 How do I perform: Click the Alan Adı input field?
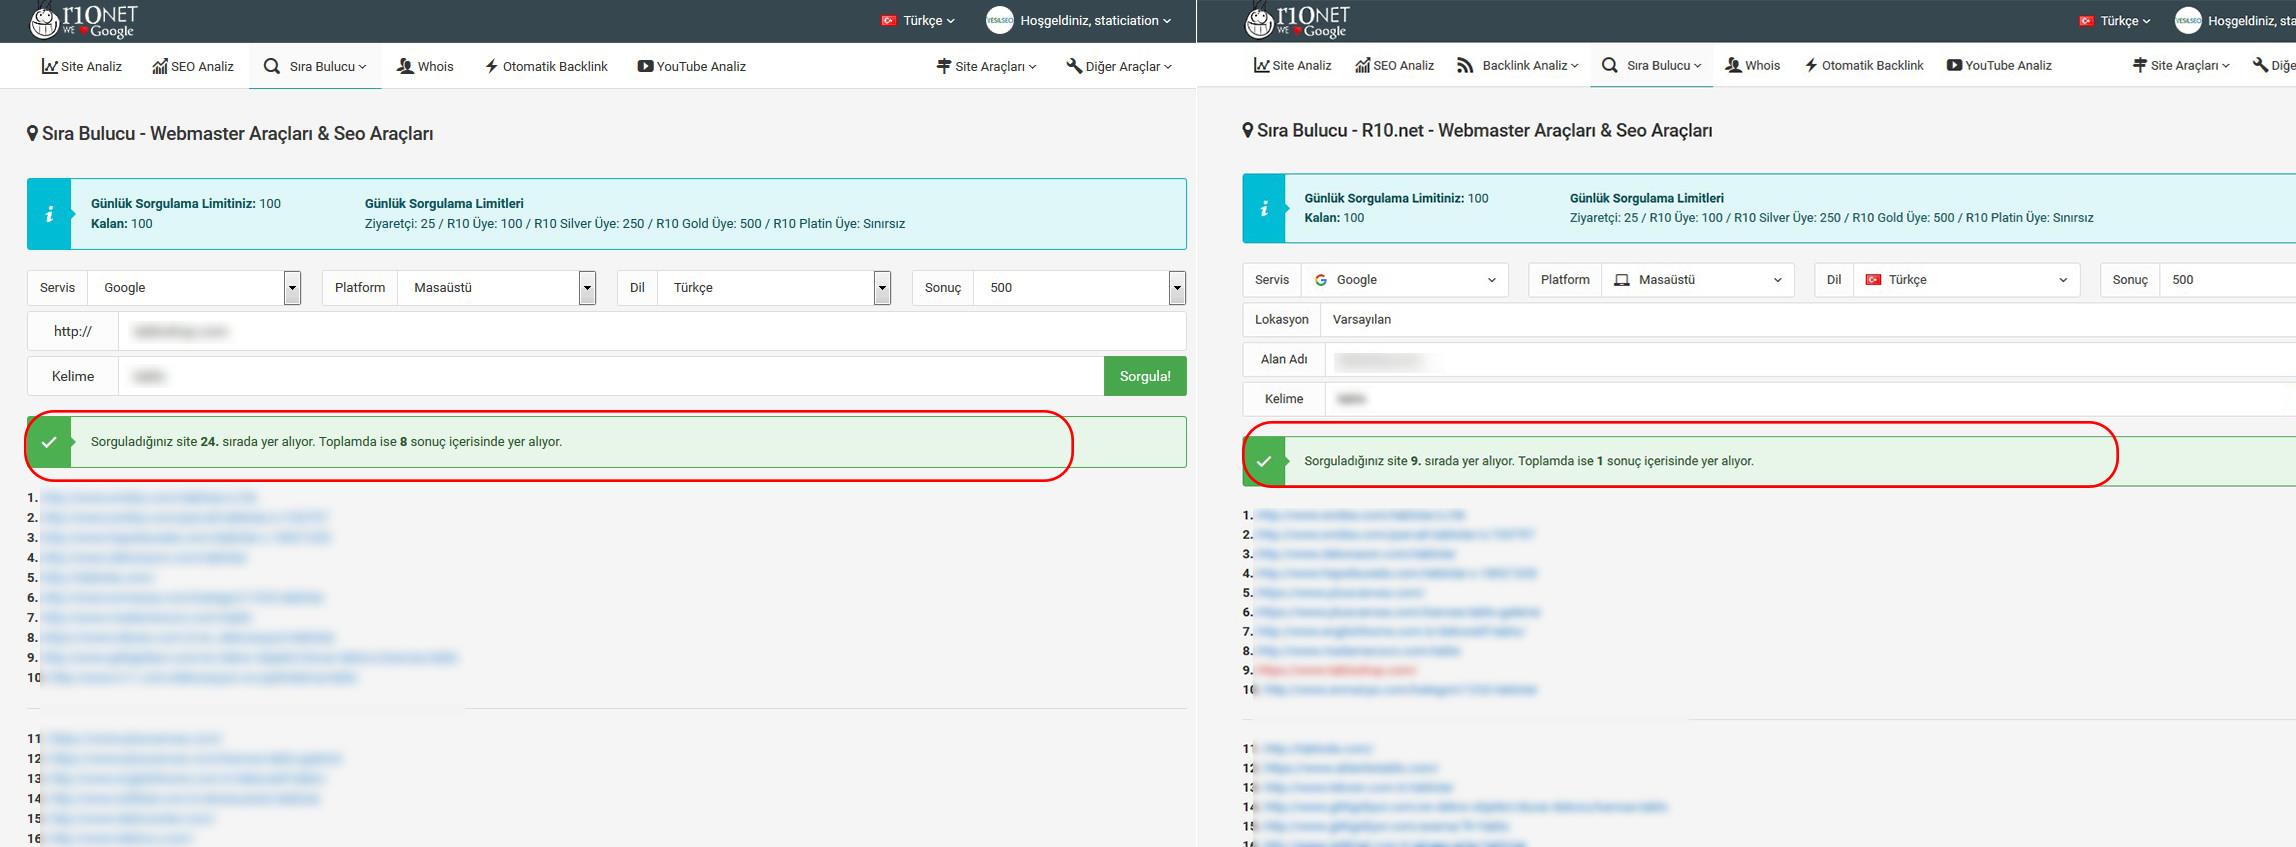click(x=1810, y=360)
